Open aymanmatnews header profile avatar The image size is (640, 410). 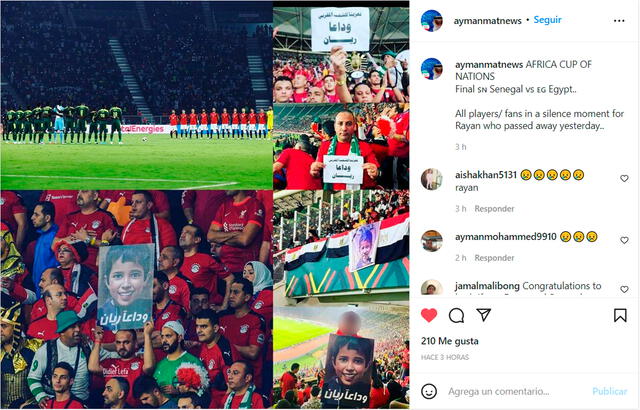coord(431,20)
